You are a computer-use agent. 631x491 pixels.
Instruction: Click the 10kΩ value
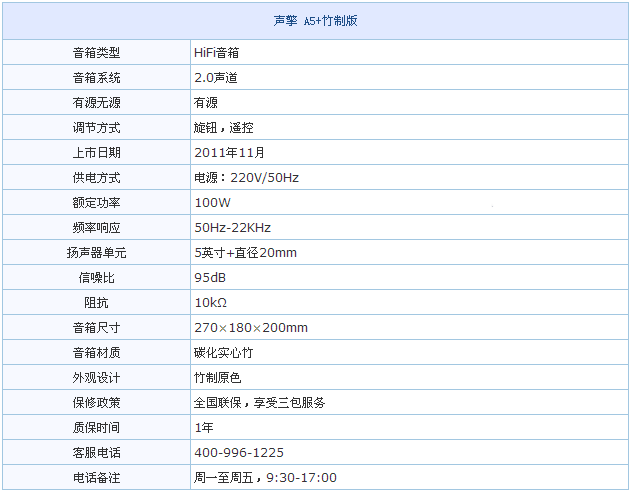tap(210, 302)
